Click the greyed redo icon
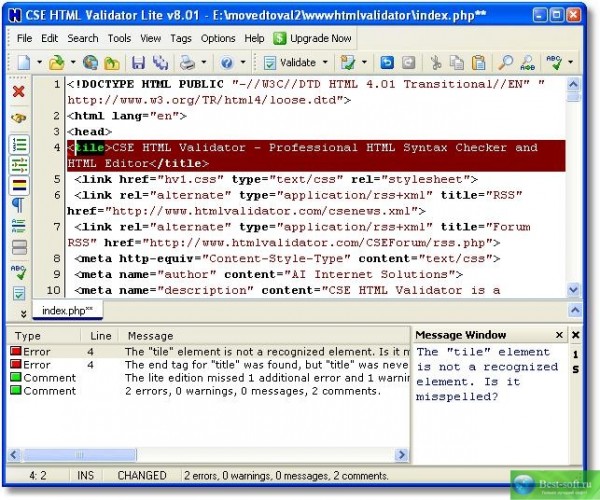Image resolution: width=600 pixels, height=500 pixels. point(409,62)
